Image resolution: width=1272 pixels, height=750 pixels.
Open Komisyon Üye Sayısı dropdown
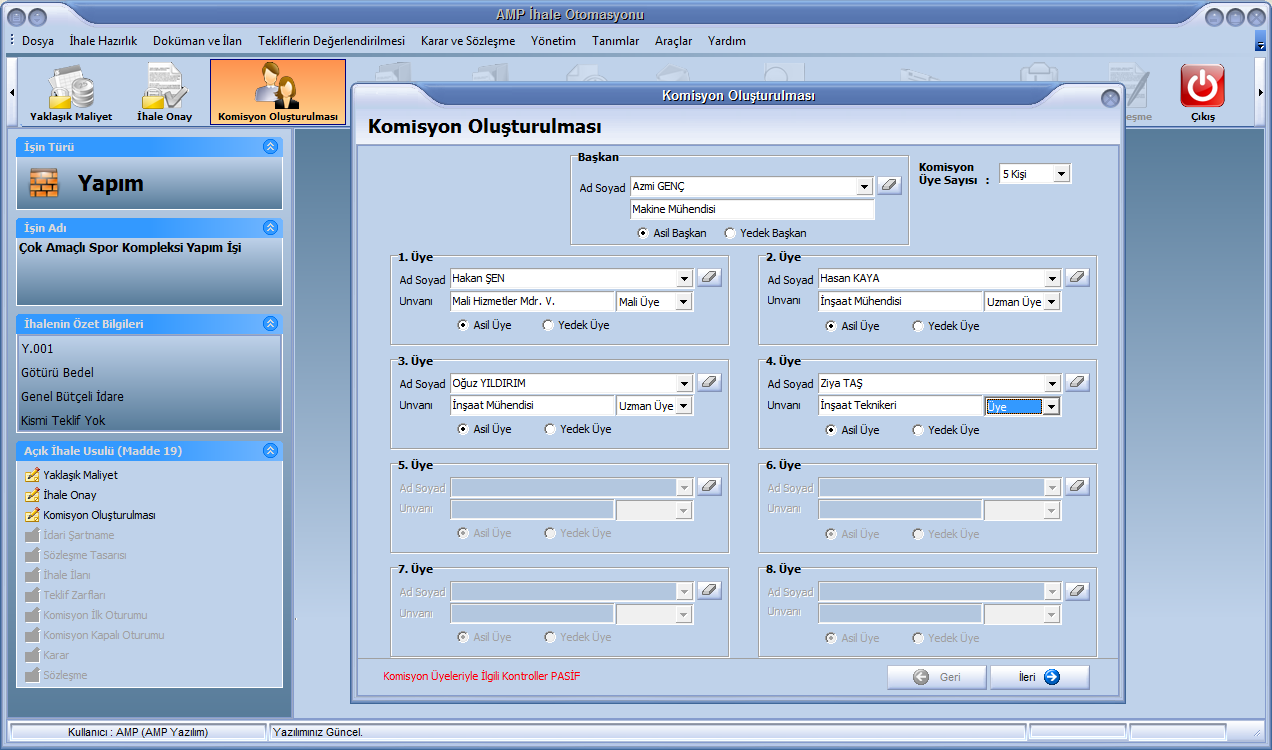(x=1061, y=174)
